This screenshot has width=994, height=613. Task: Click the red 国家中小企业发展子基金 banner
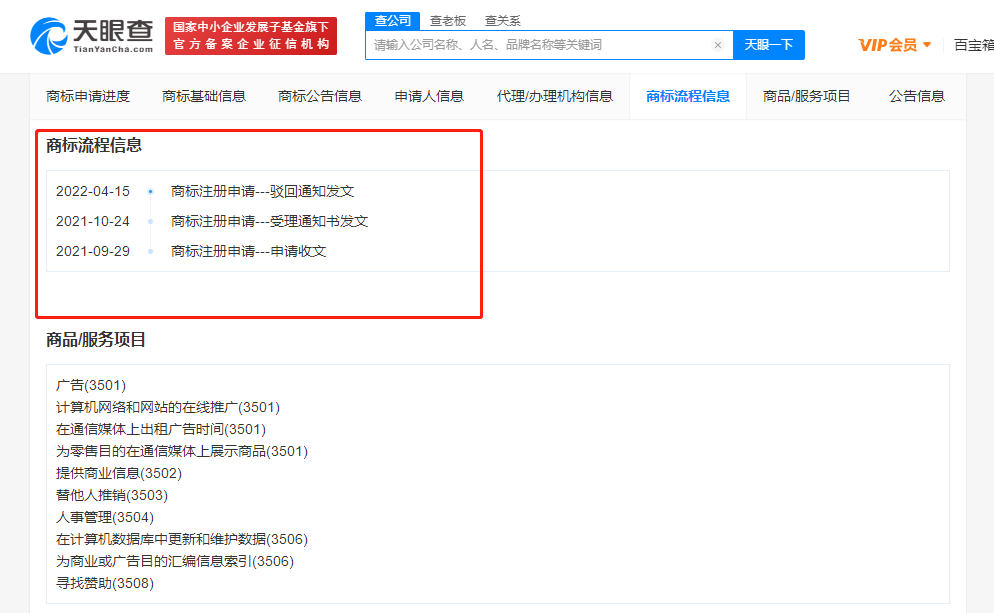[251, 36]
